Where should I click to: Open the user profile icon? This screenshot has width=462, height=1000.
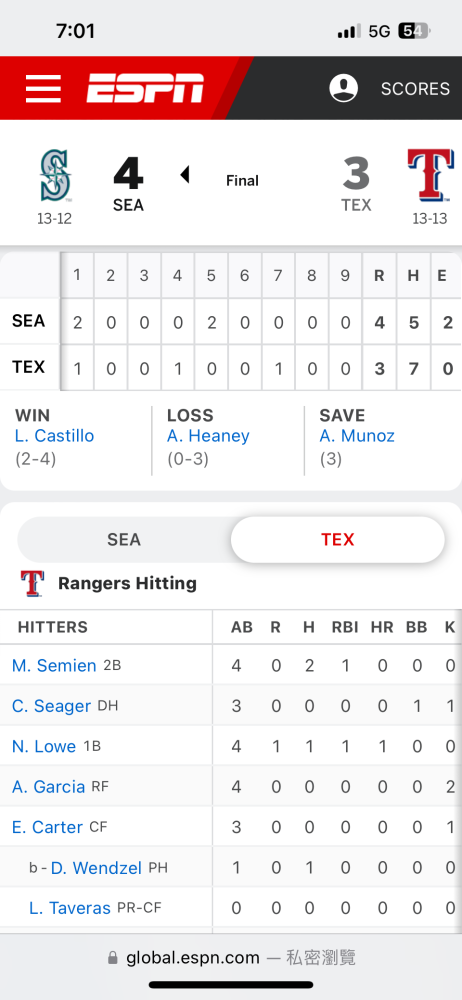click(343, 88)
